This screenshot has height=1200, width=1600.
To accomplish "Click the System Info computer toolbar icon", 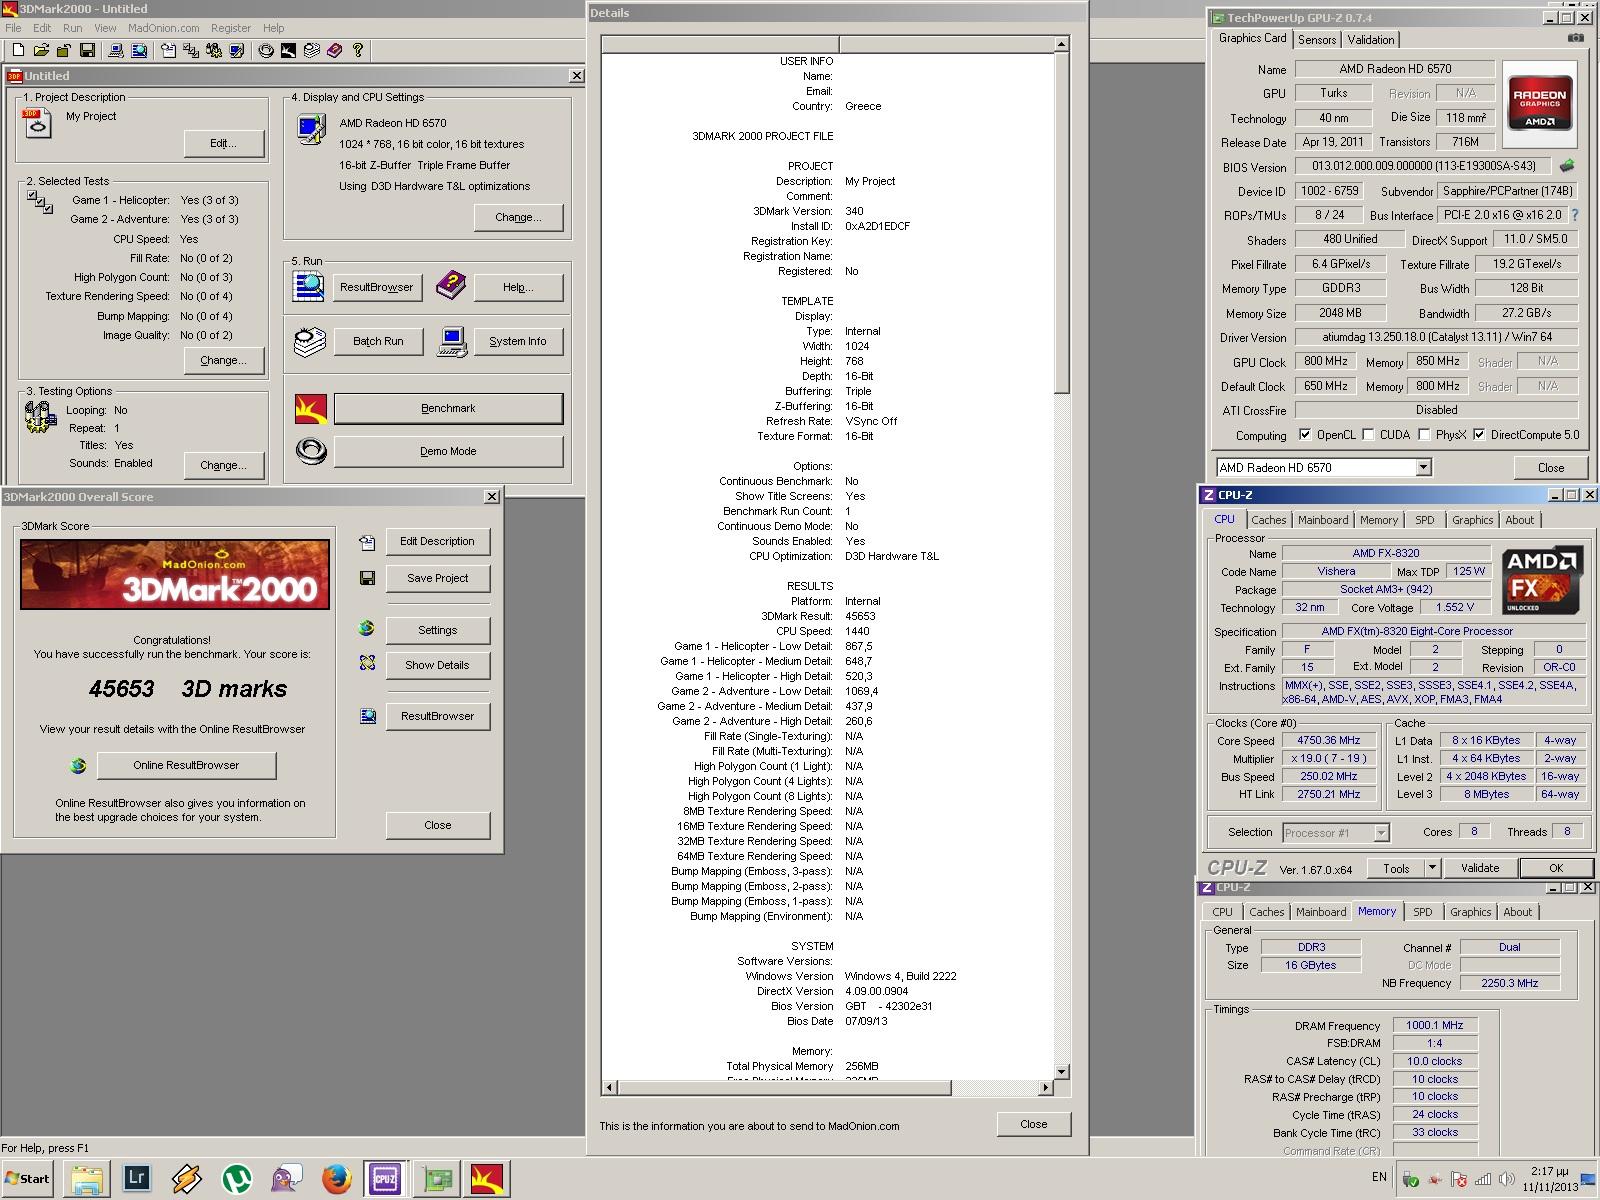I will pos(116,50).
